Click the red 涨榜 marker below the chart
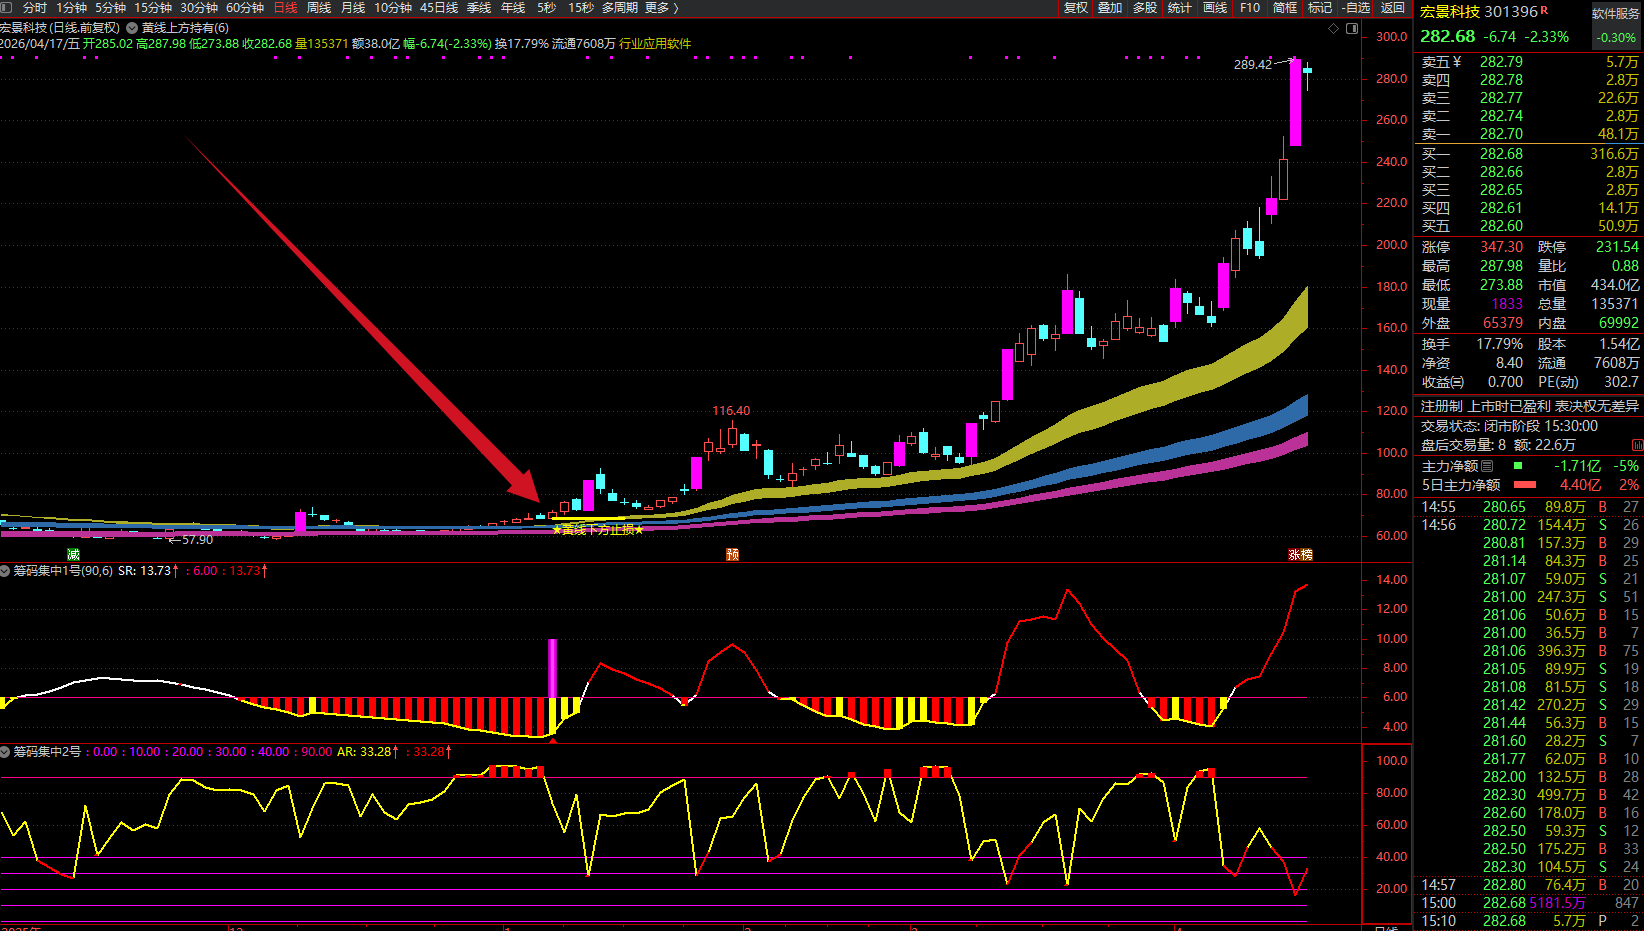Viewport: 1644px width, 931px height. [x=1300, y=554]
